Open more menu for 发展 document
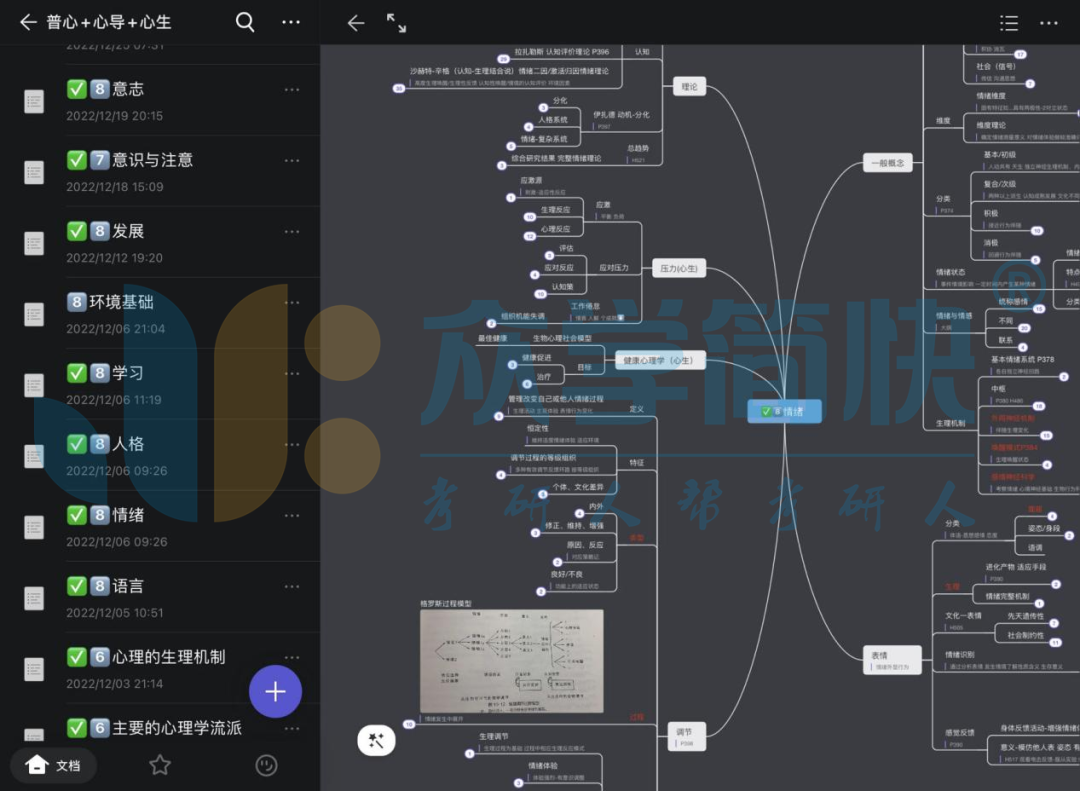The width and height of the screenshot is (1080, 791). tap(292, 232)
